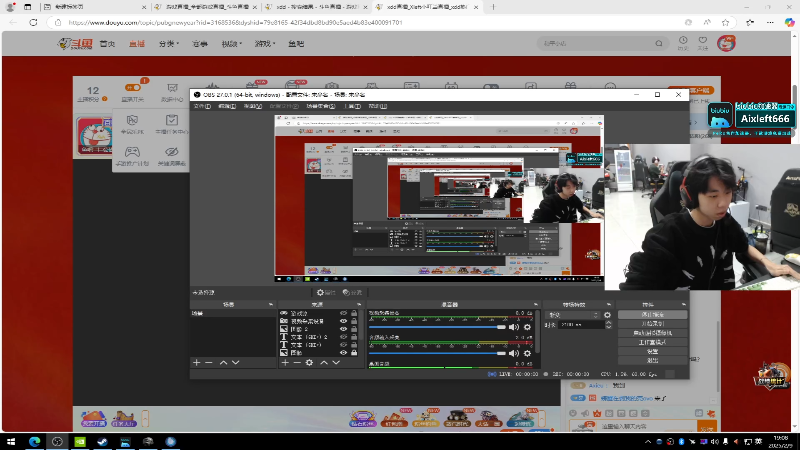The image size is (800, 450).
Task: Toggle lock on bottom 图像 source
Action: (x=354, y=353)
